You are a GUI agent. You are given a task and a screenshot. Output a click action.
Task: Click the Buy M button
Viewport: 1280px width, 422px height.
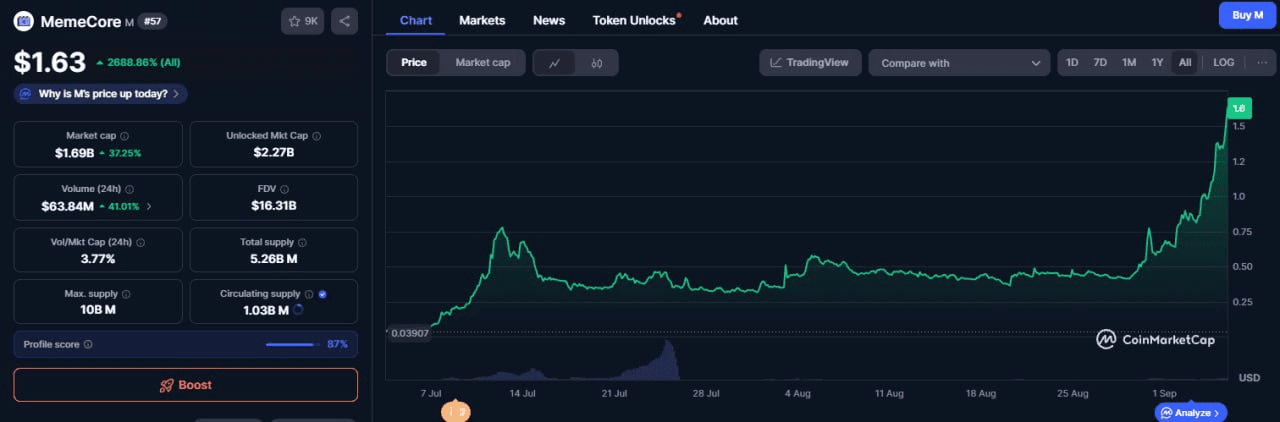[1247, 15]
